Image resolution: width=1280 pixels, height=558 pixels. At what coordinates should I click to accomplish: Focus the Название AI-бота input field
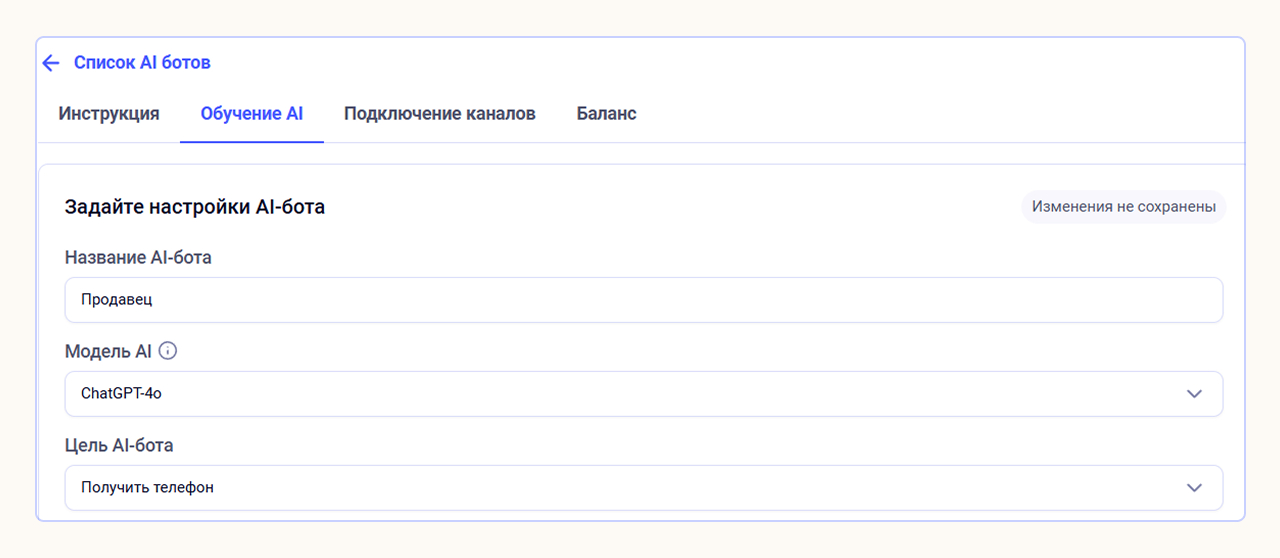click(644, 300)
